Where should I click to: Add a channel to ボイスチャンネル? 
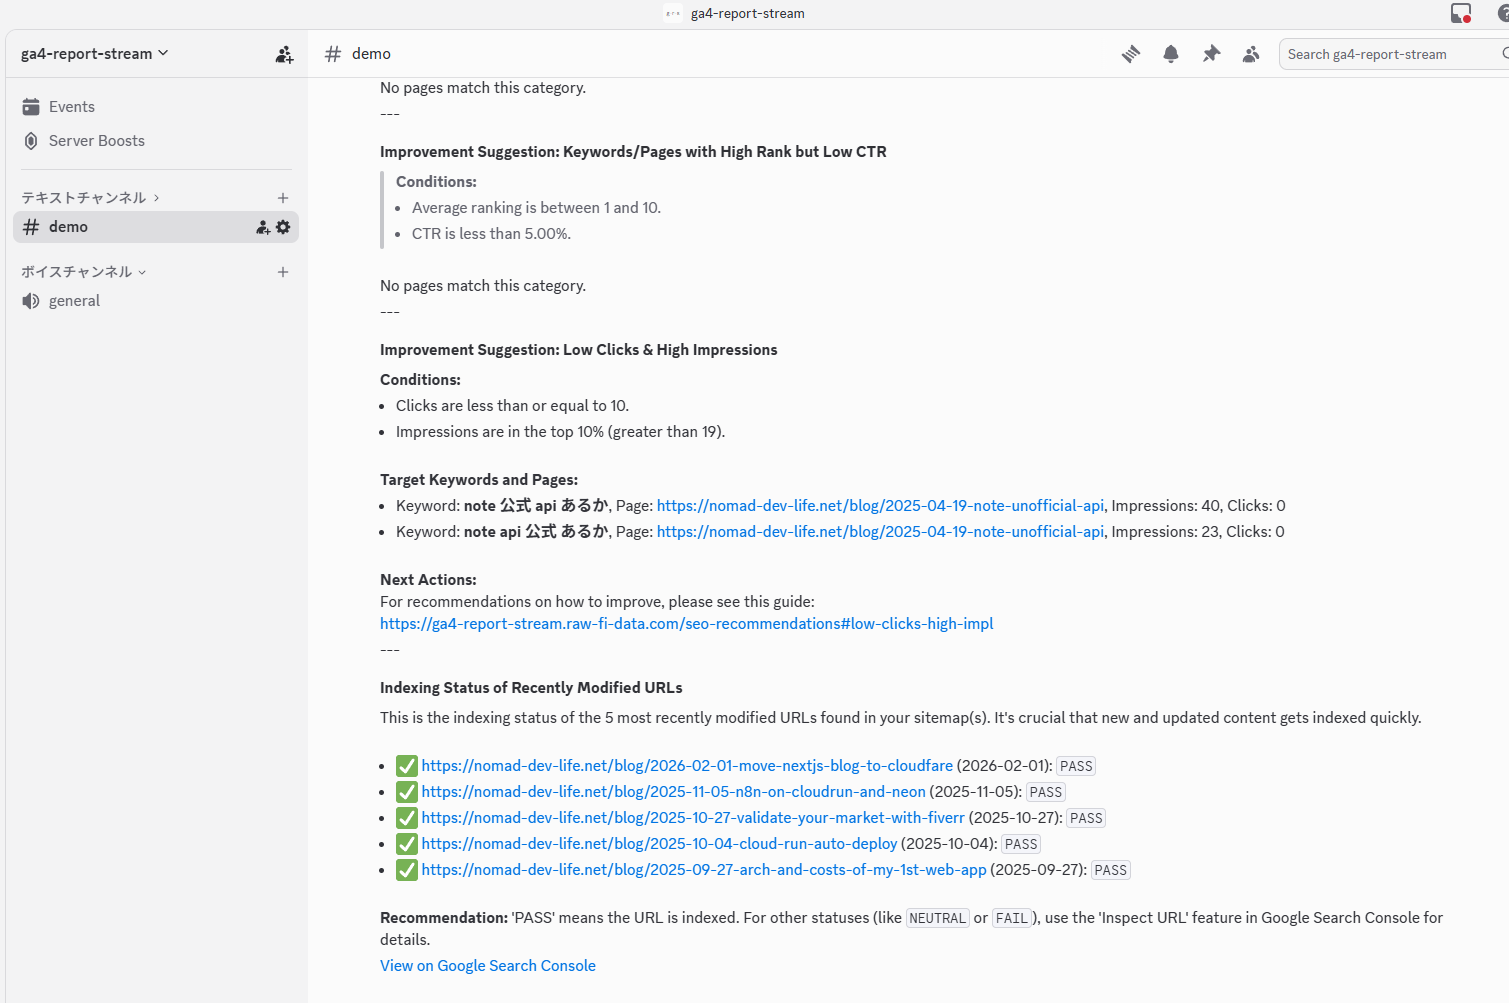[283, 272]
